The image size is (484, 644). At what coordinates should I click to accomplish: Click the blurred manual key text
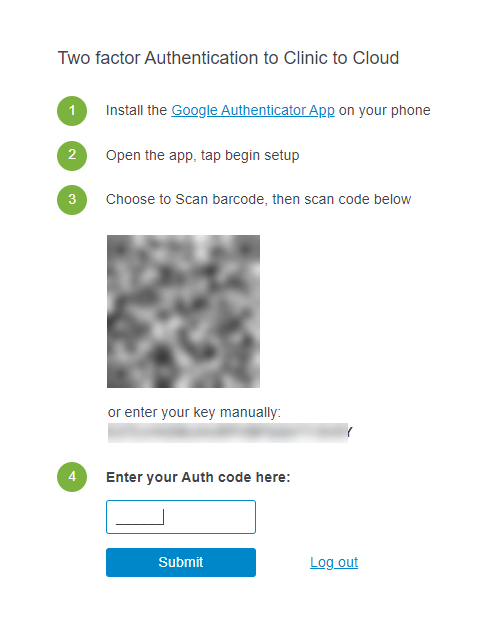pos(228,433)
